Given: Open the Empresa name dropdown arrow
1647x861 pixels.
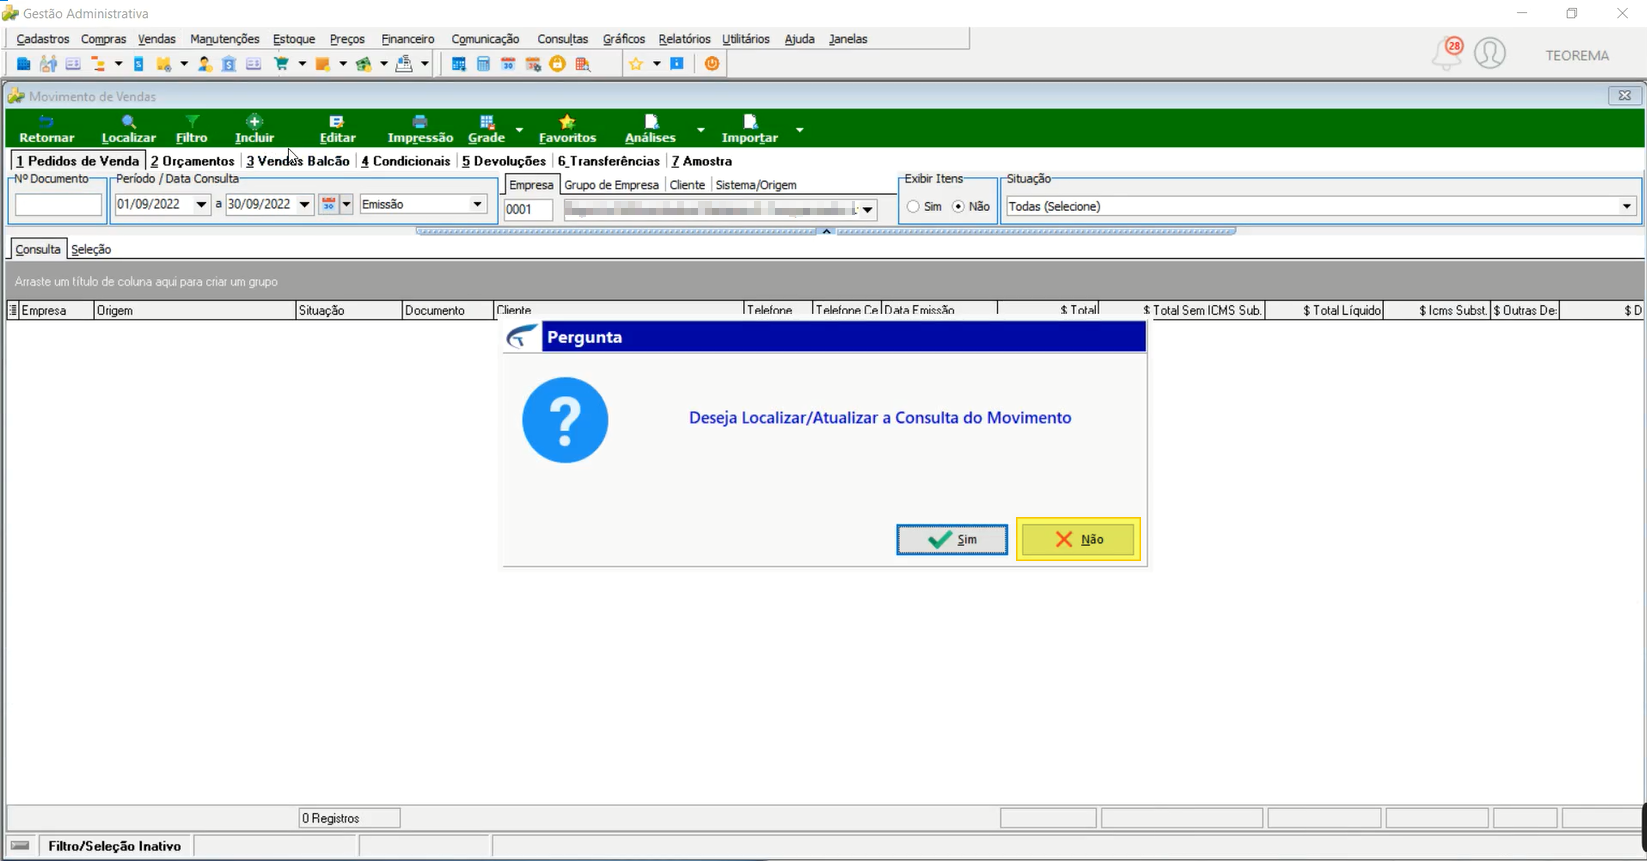Looking at the screenshot, I should click(x=867, y=209).
